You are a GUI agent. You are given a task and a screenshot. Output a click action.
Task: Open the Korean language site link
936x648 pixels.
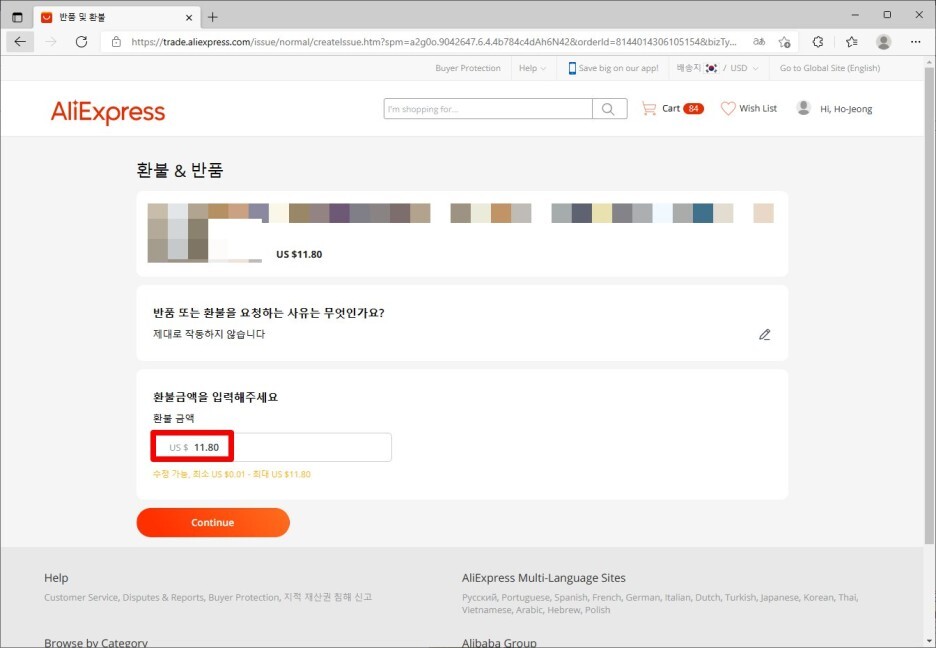coord(818,597)
